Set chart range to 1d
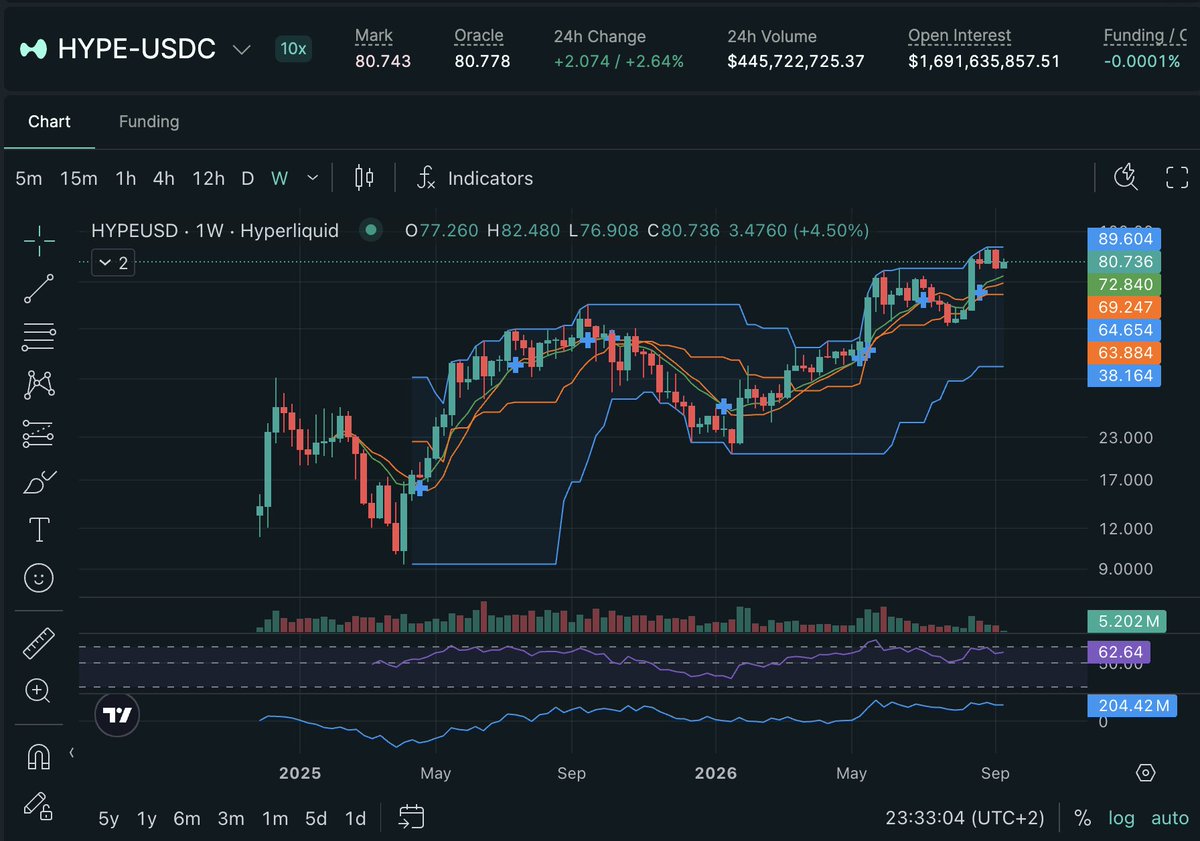The image size is (1200, 841). click(355, 818)
